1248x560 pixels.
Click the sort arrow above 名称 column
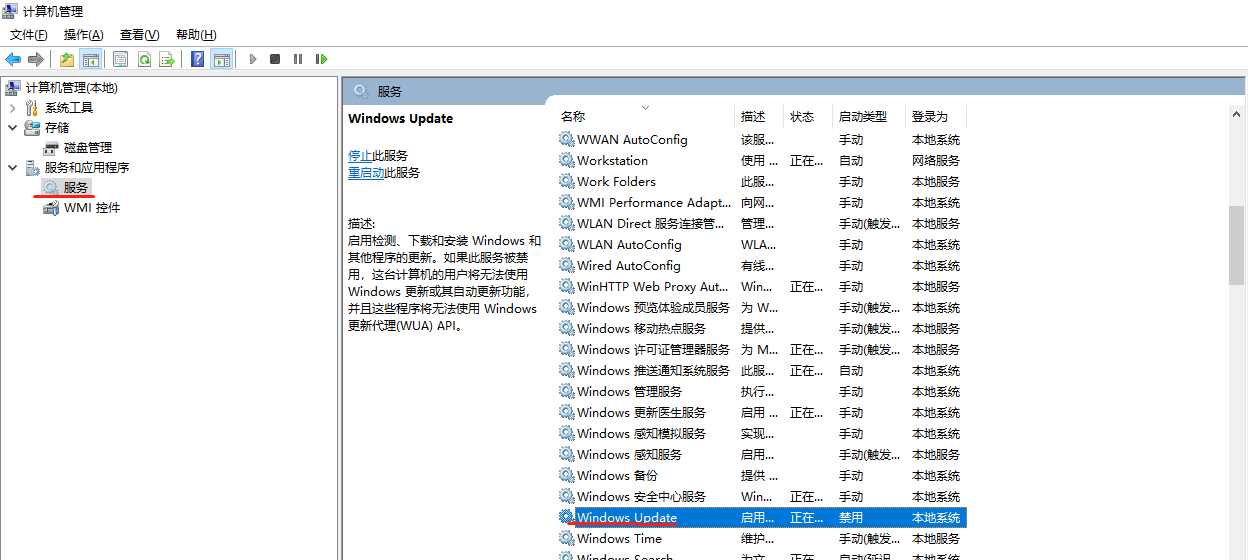[645, 107]
